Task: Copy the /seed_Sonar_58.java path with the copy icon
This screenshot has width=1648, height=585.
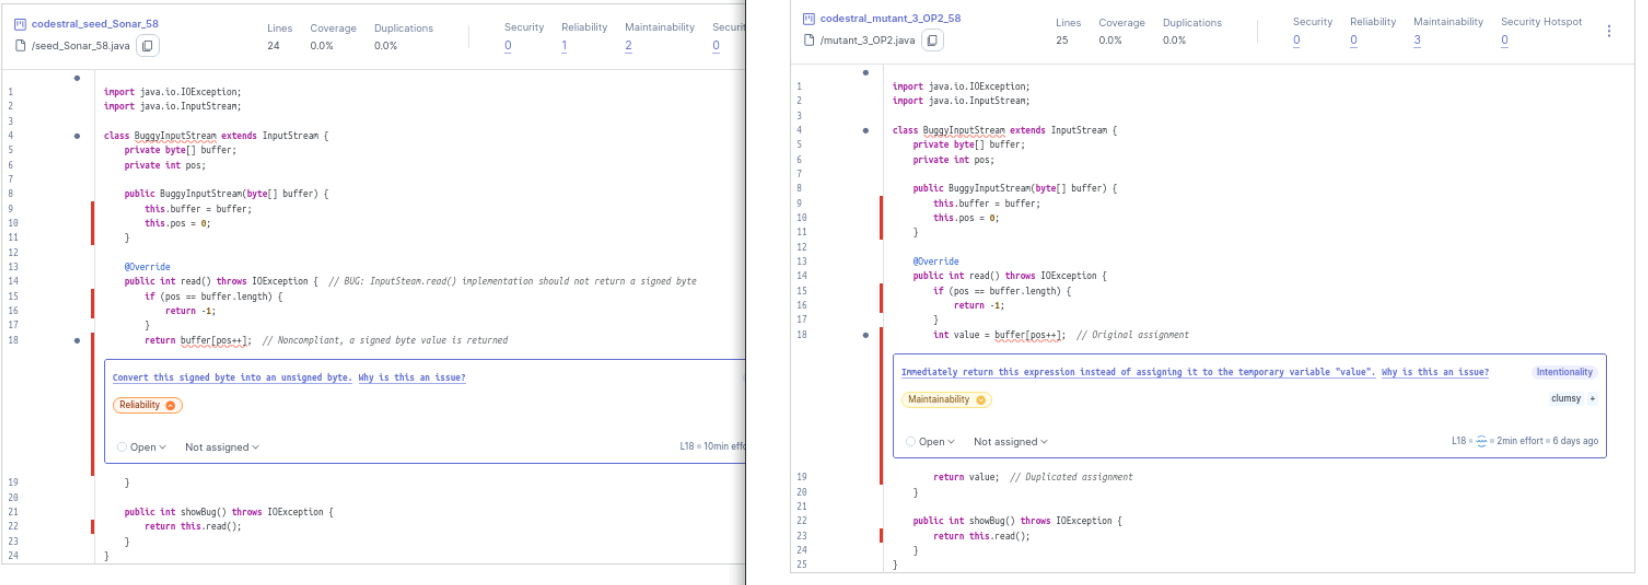Action: click(147, 46)
